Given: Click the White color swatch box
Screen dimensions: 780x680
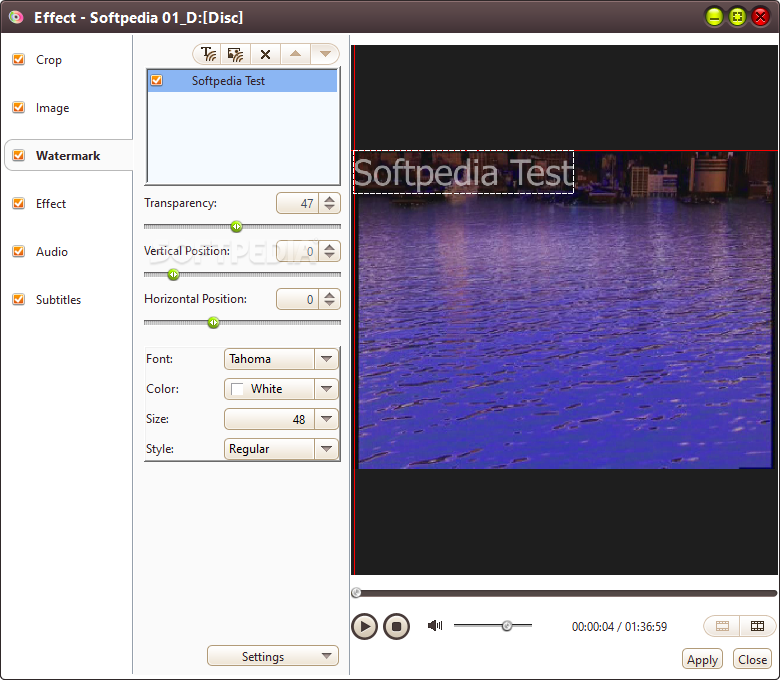Looking at the screenshot, I should coord(237,389).
